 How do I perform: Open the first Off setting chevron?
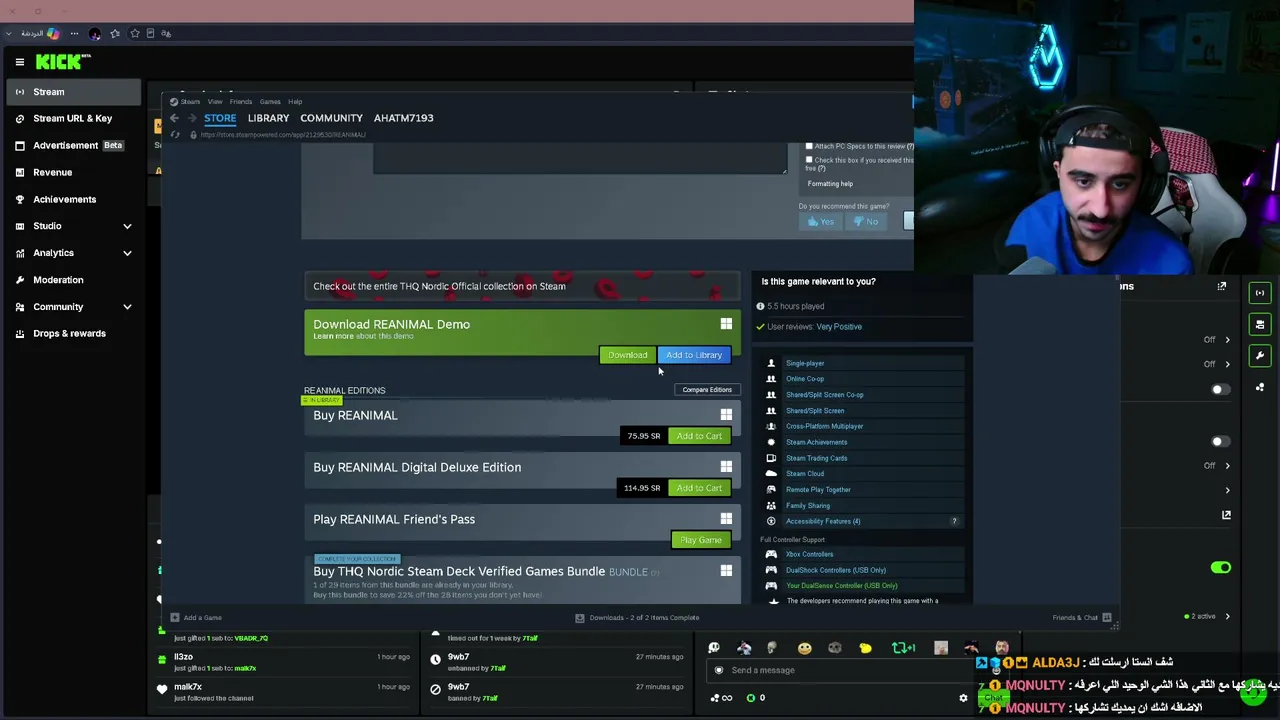click(x=1228, y=340)
